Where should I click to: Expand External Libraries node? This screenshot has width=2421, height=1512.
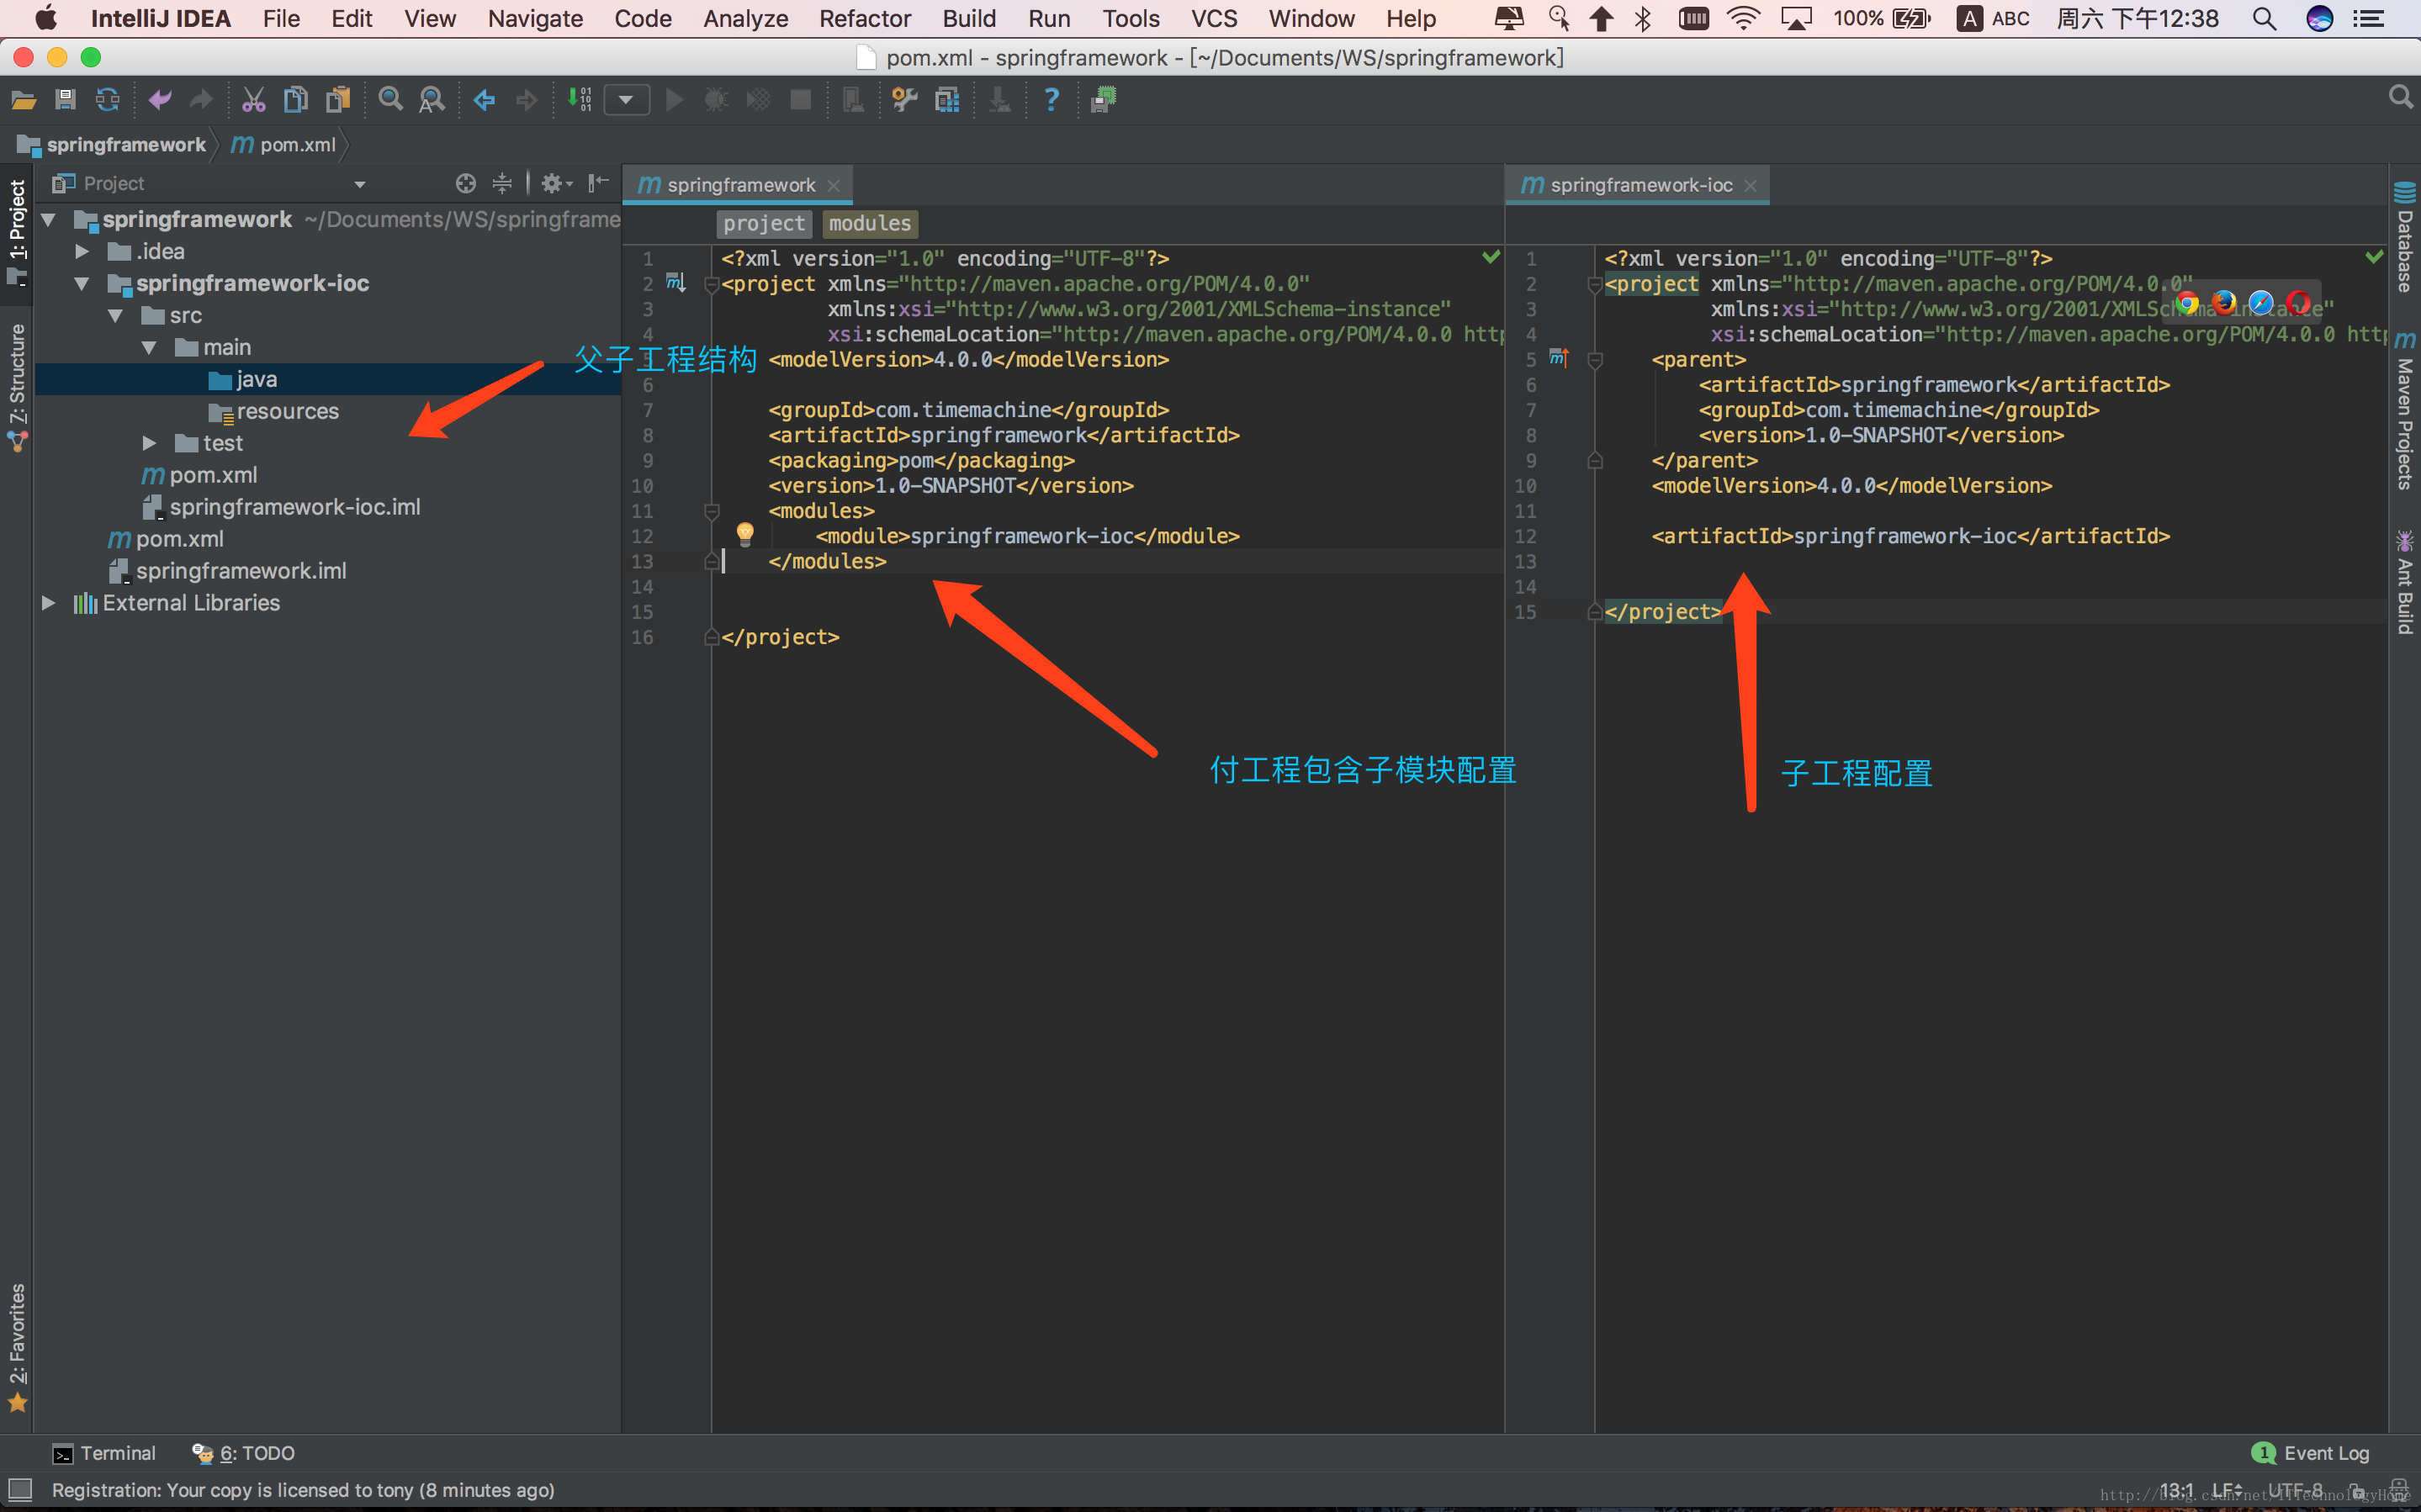[48, 603]
